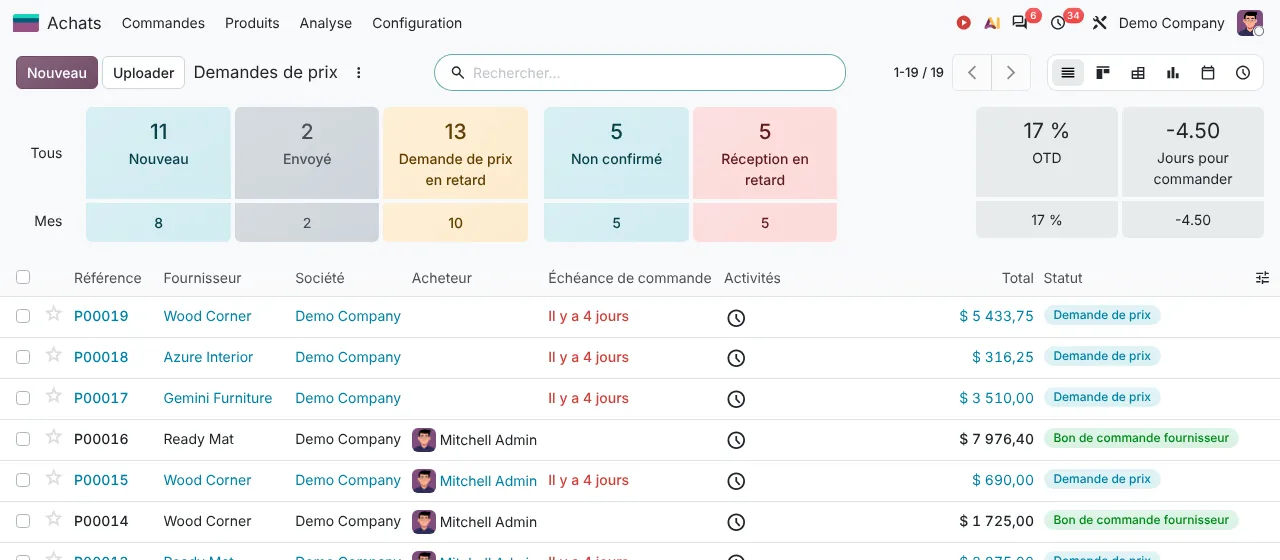The image size is (1280, 560).
Task: Filter by Non confirmé card showing 5
Action: 616,153
